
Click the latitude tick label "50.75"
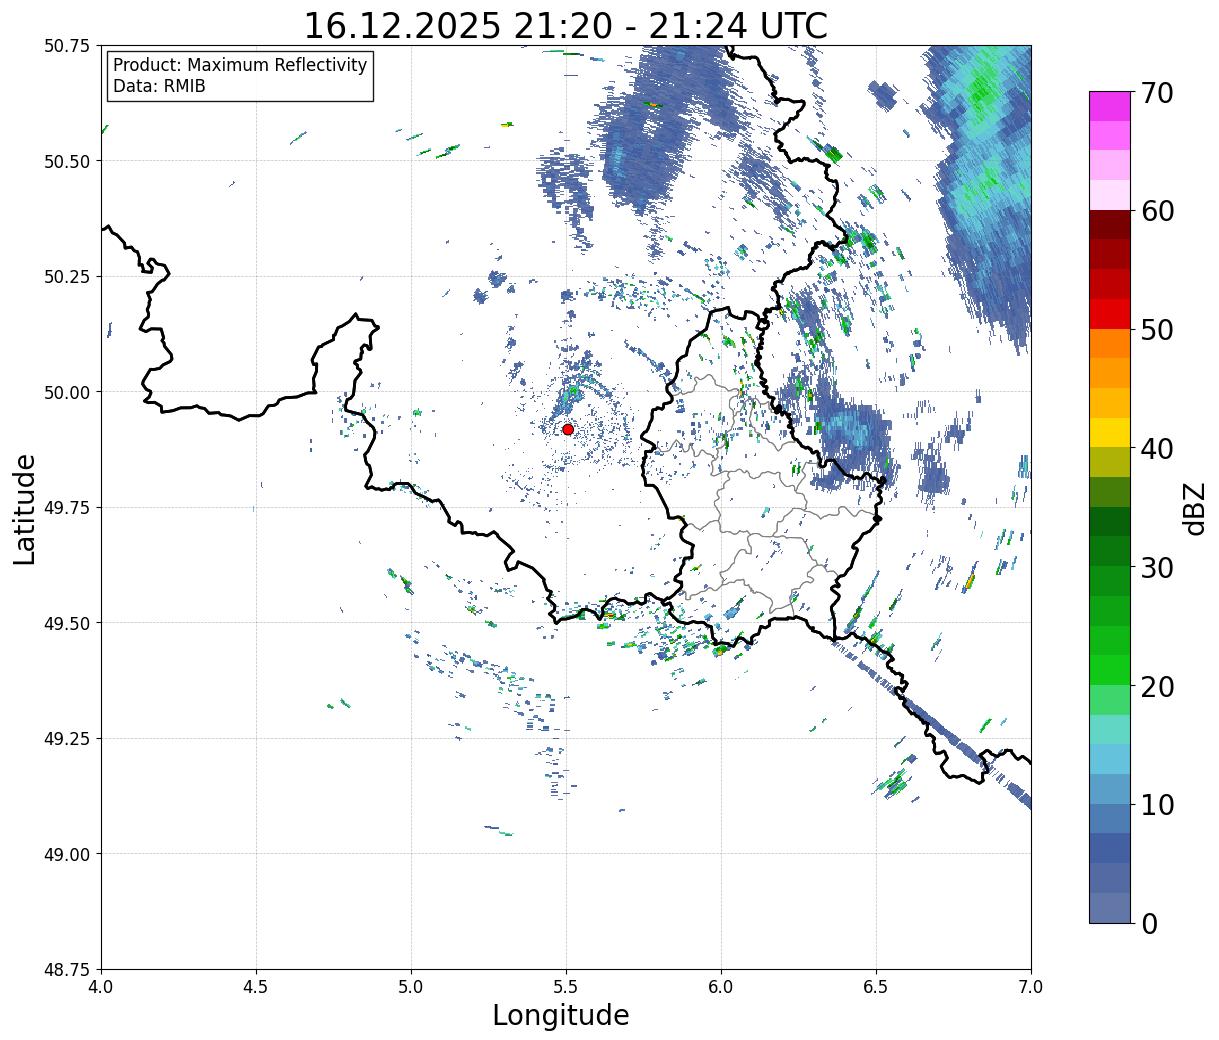(67, 46)
